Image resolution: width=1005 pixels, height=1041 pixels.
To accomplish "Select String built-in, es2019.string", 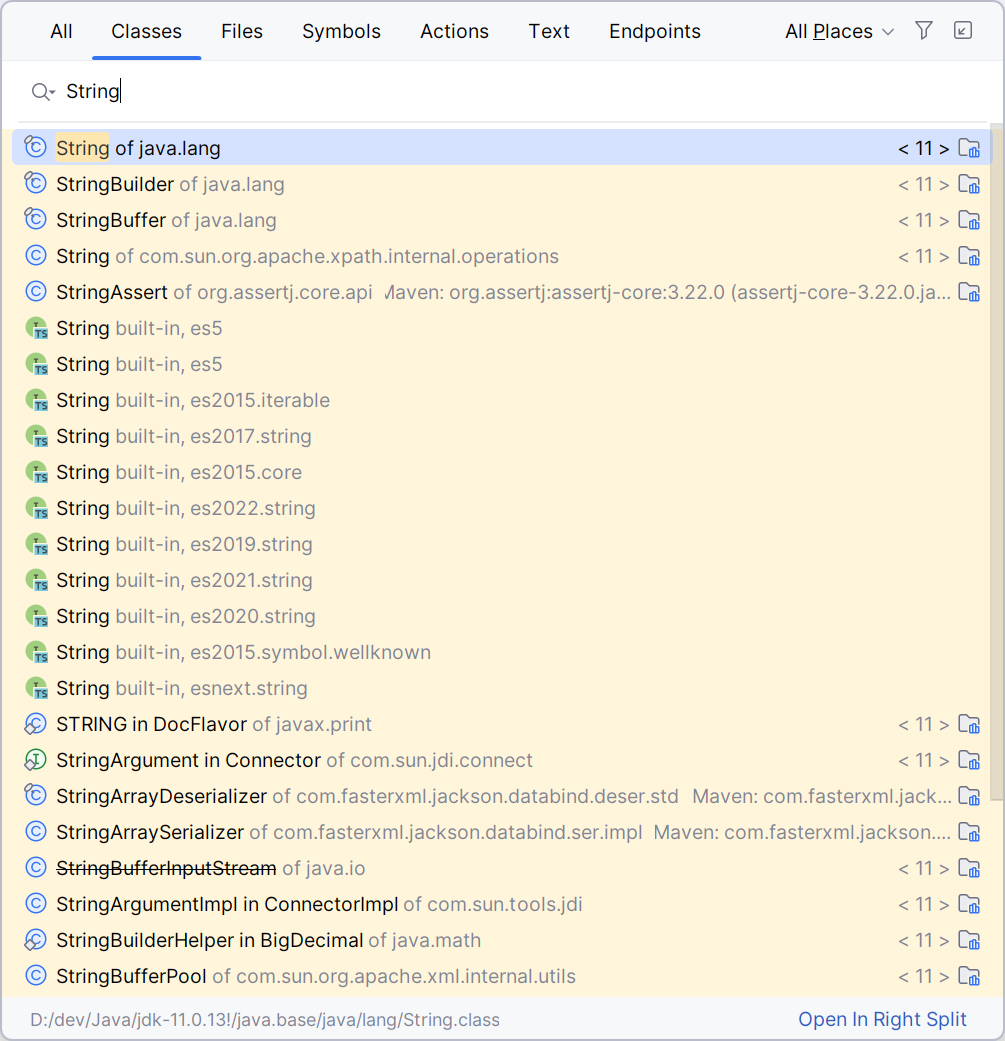I will tap(502, 544).
